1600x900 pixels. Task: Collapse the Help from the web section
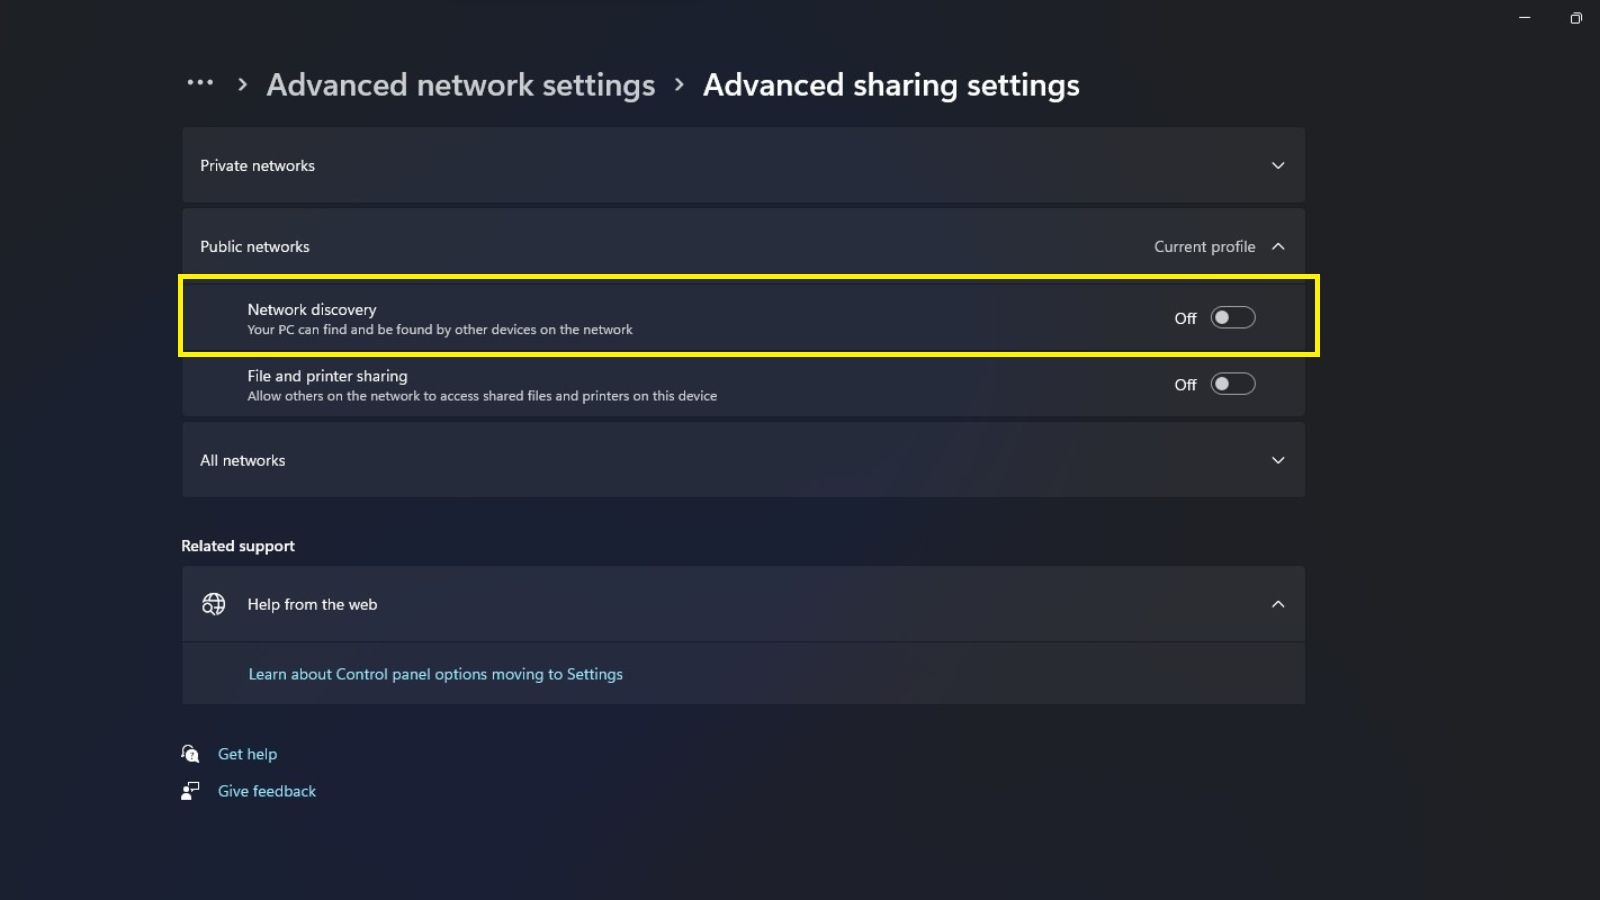pyautogui.click(x=1277, y=604)
